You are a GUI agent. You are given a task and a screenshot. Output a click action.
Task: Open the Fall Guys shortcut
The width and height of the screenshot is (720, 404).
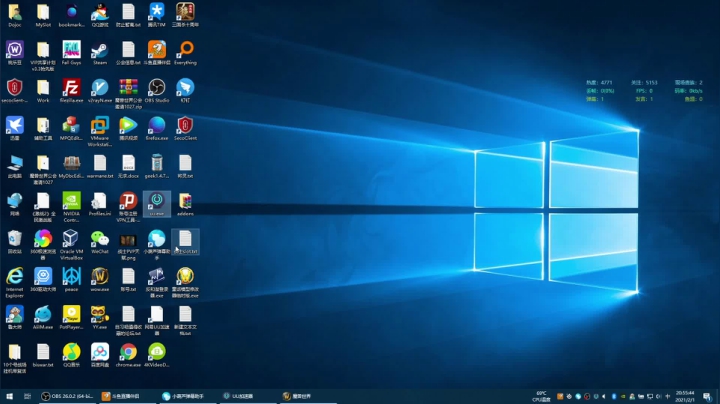click(71, 53)
